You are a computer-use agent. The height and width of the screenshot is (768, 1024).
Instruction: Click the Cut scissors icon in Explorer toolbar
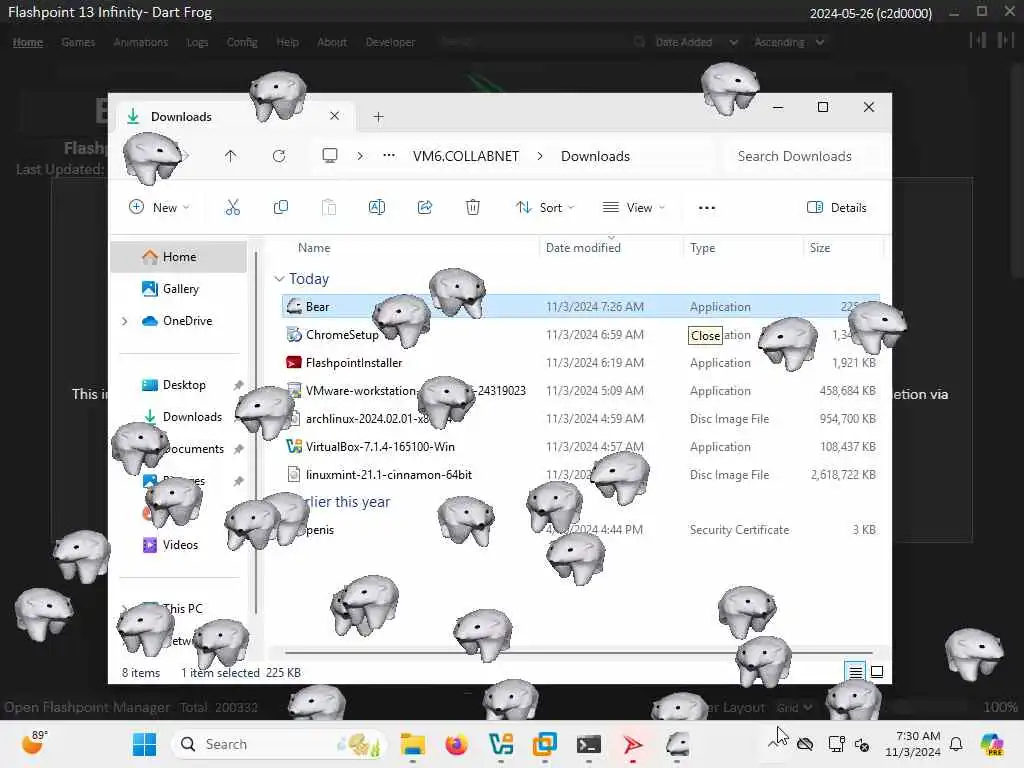[x=232, y=208]
